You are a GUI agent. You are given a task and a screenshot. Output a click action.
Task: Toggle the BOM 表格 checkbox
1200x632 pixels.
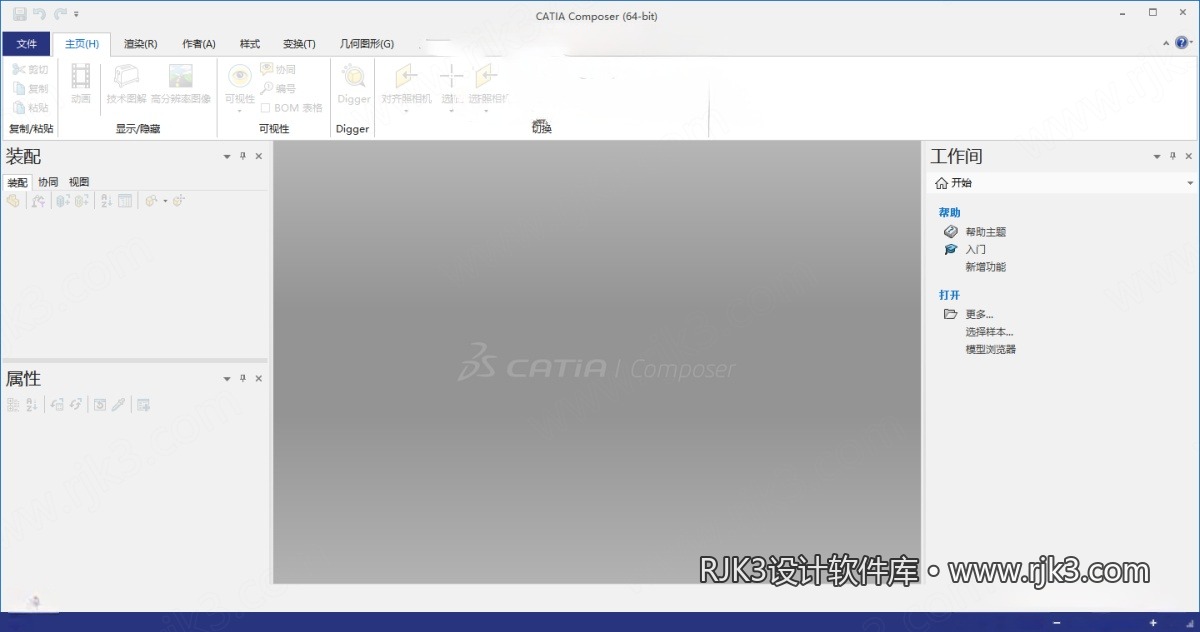[x=265, y=108]
